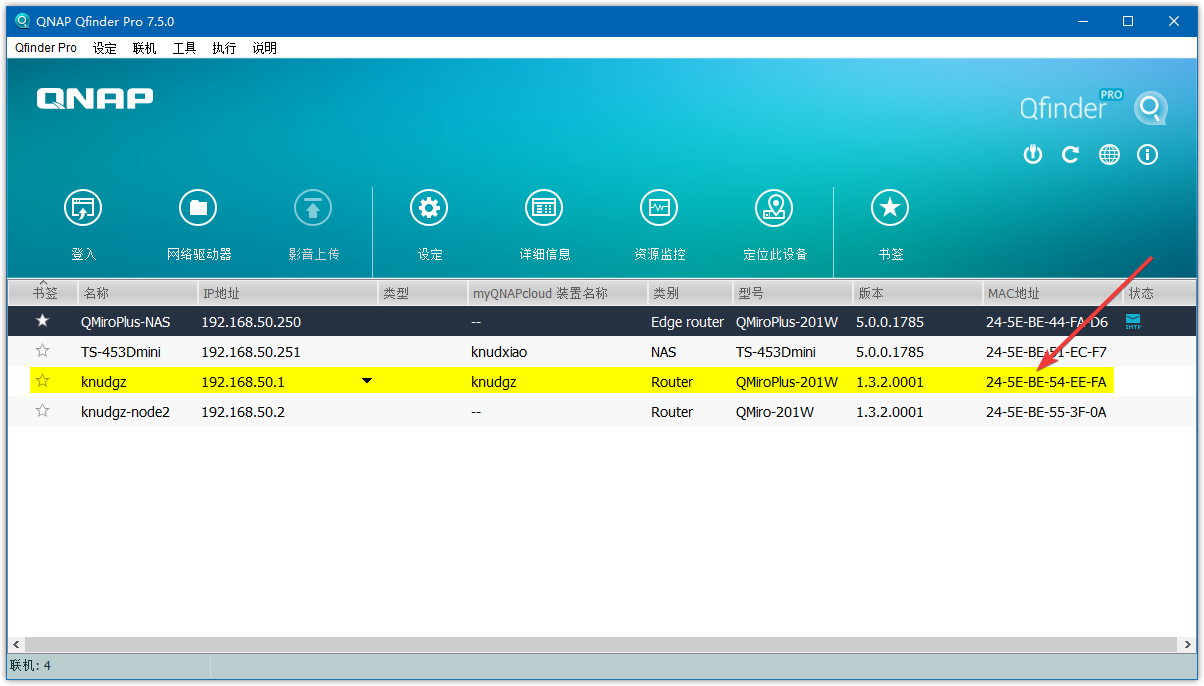Click version 5.0.0.1785 in QMiroPlus-NAS row
The image size is (1204, 686).
click(890, 322)
